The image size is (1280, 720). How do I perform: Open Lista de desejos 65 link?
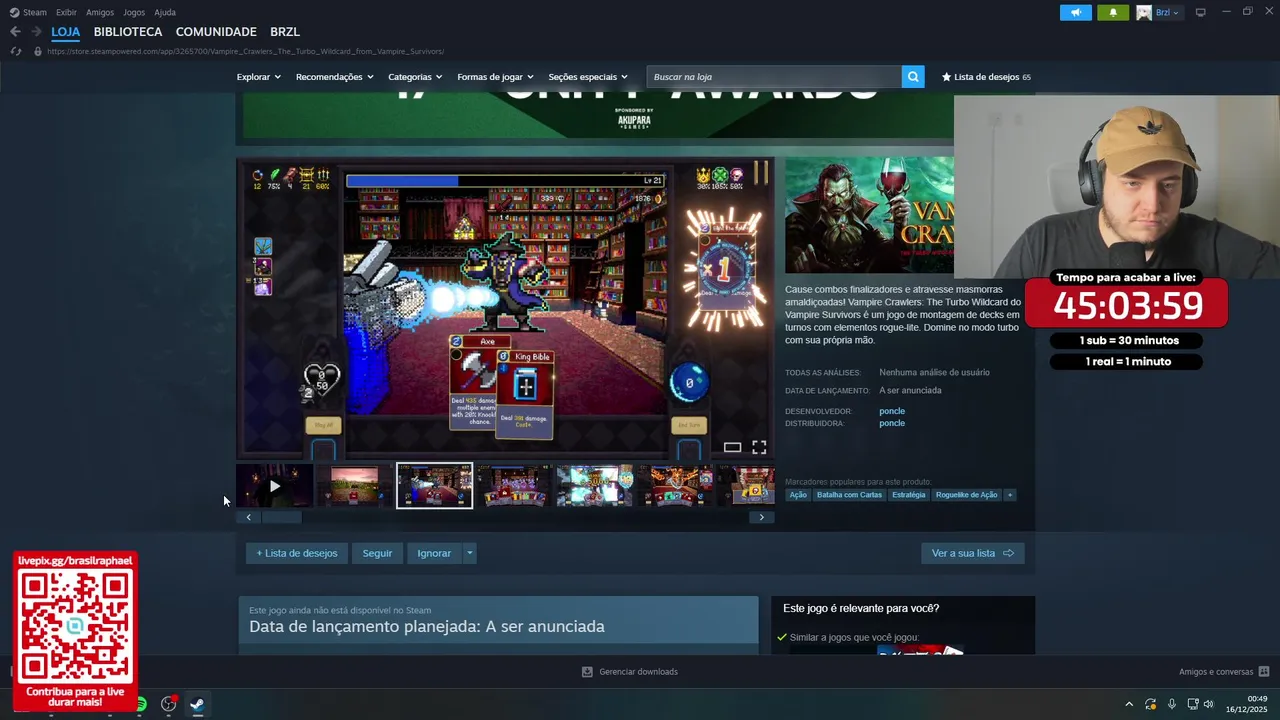point(986,77)
